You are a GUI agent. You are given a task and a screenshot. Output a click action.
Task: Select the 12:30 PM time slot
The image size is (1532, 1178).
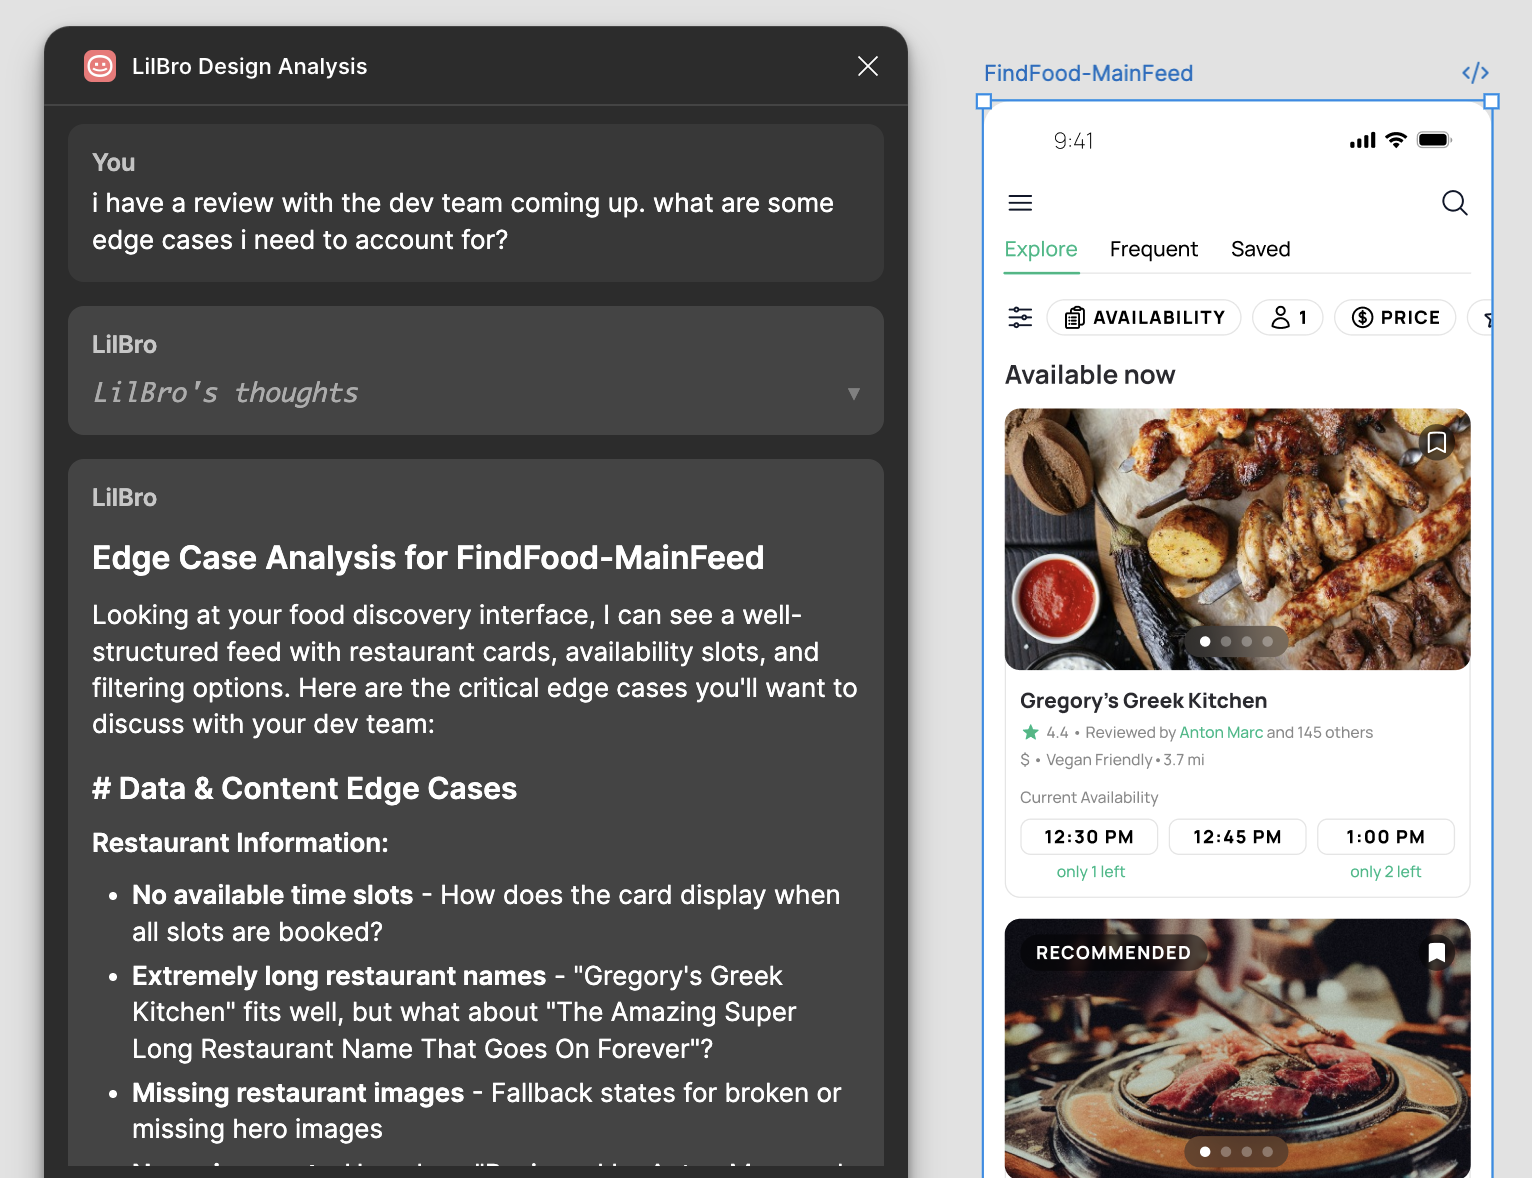click(1089, 837)
